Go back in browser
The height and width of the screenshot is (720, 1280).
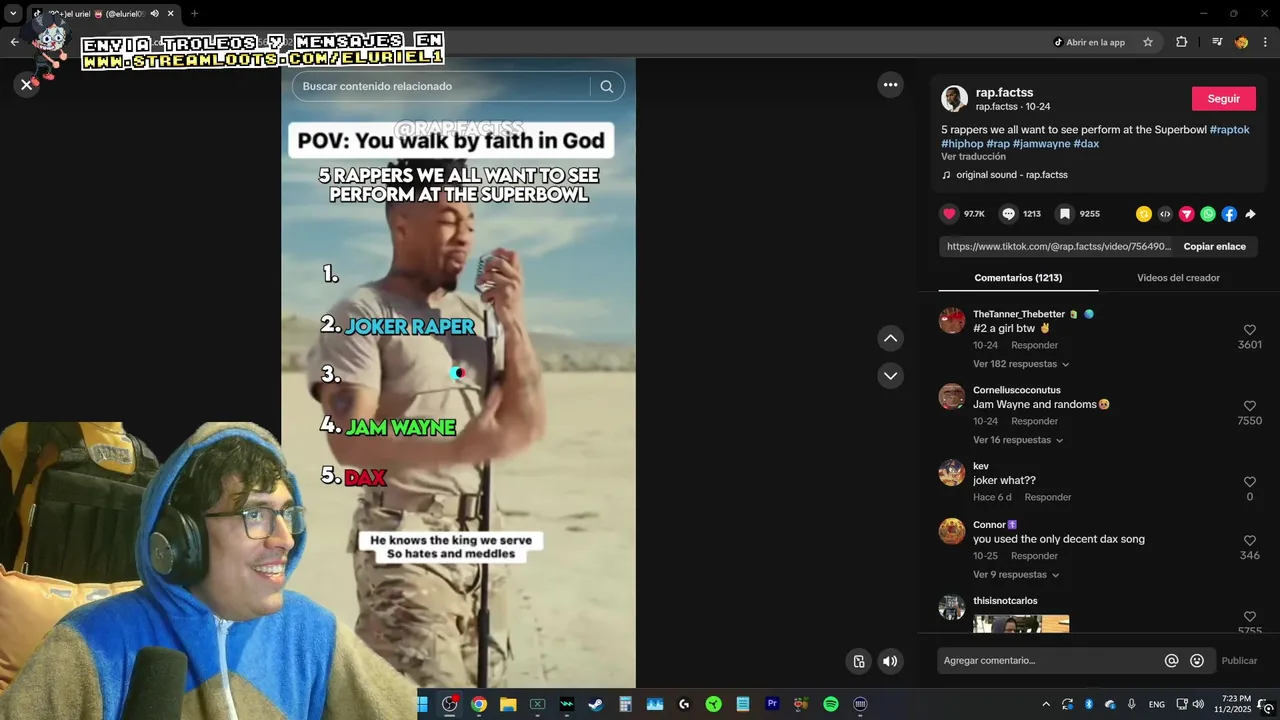tap(14, 42)
